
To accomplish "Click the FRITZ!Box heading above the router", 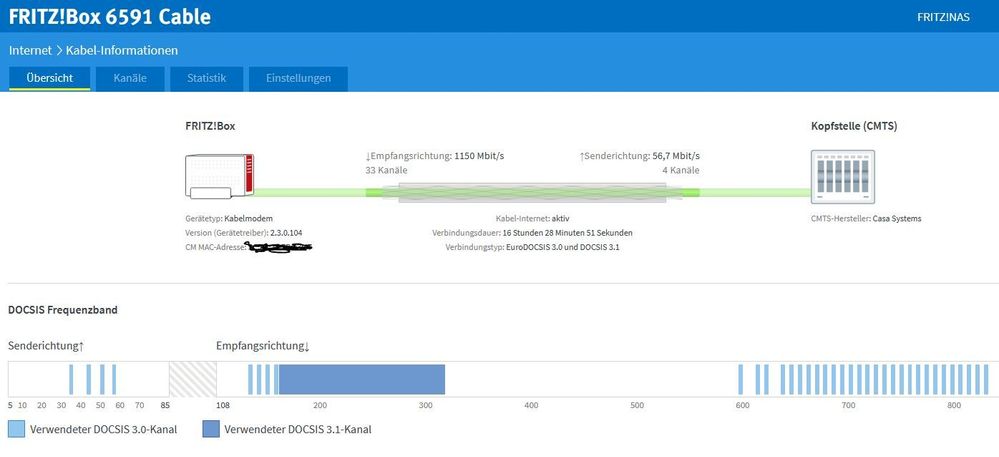I will [210, 126].
